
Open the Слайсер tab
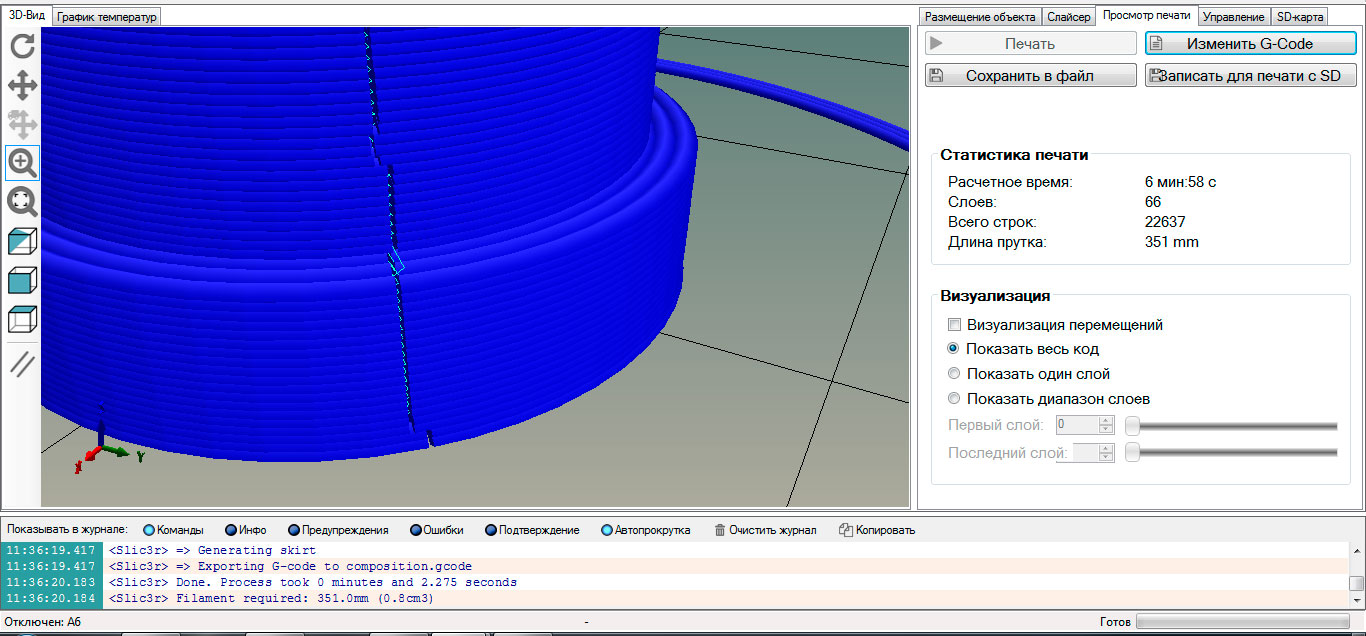click(1068, 17)
